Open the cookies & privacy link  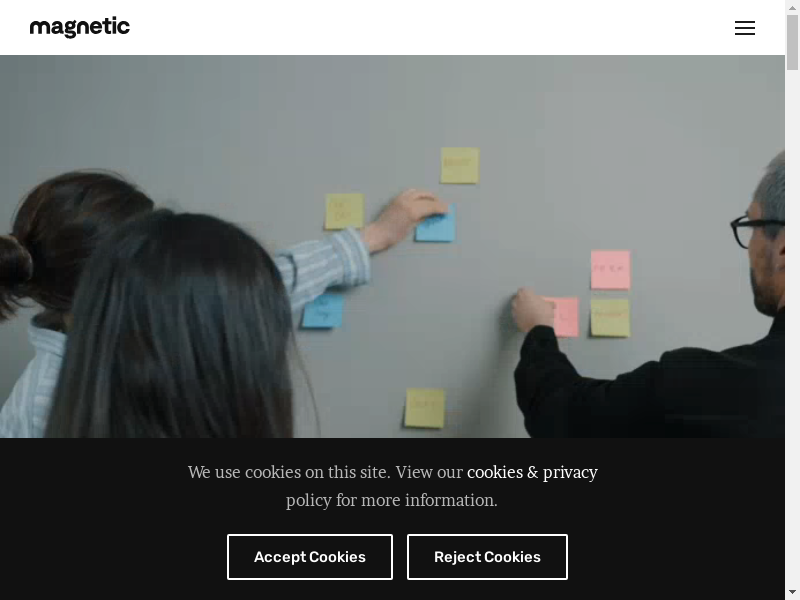pyautogui.click(x=532, y=472)
